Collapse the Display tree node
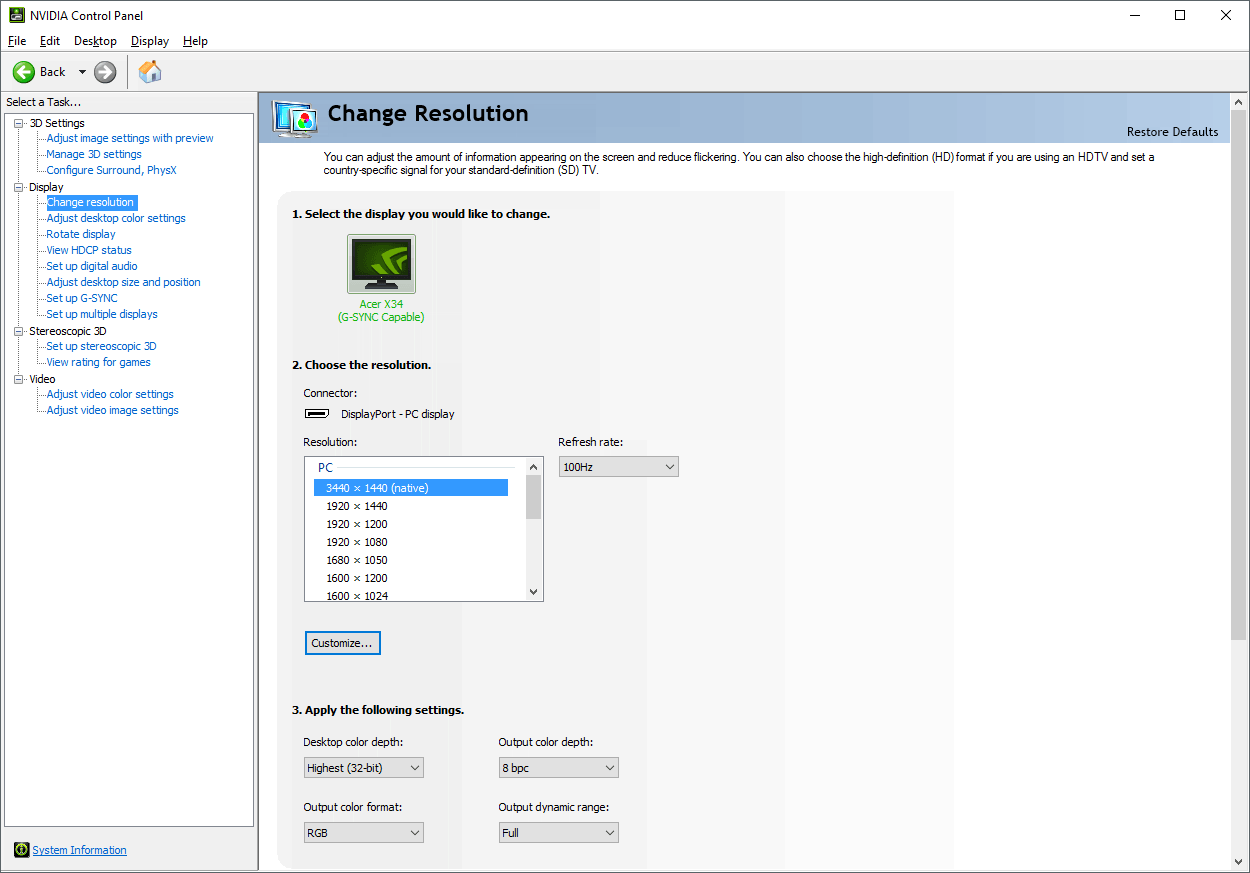The image size is (1250, 873). coord(18,187)
